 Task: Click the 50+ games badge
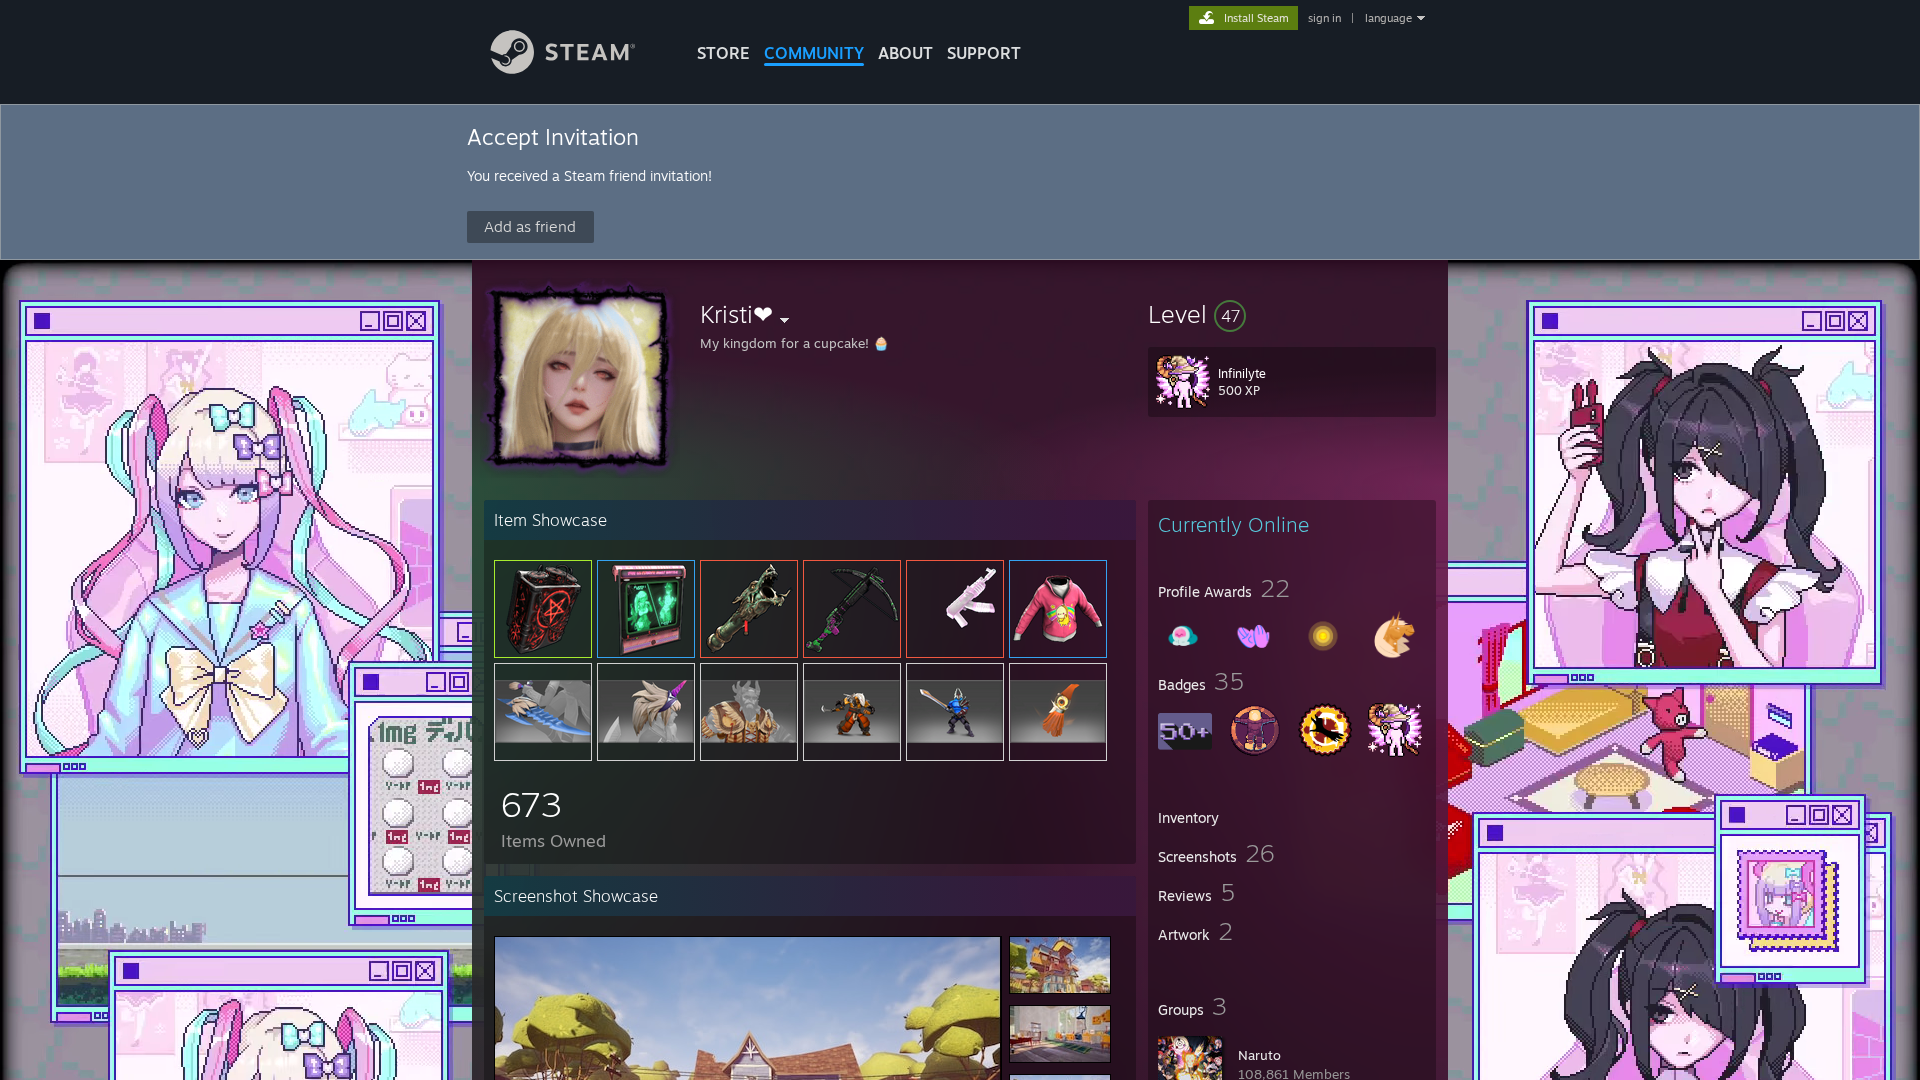[x=1185, y=731]
